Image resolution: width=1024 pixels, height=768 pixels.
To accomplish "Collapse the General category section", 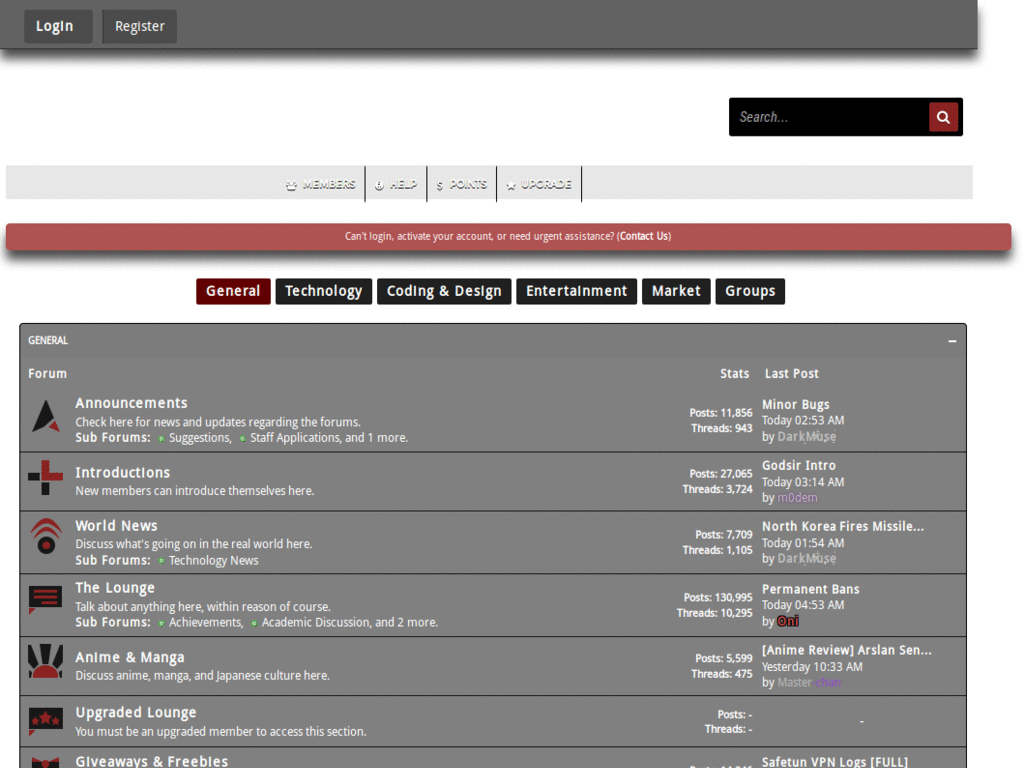I will pyautogui.click(x=952, y=341).
